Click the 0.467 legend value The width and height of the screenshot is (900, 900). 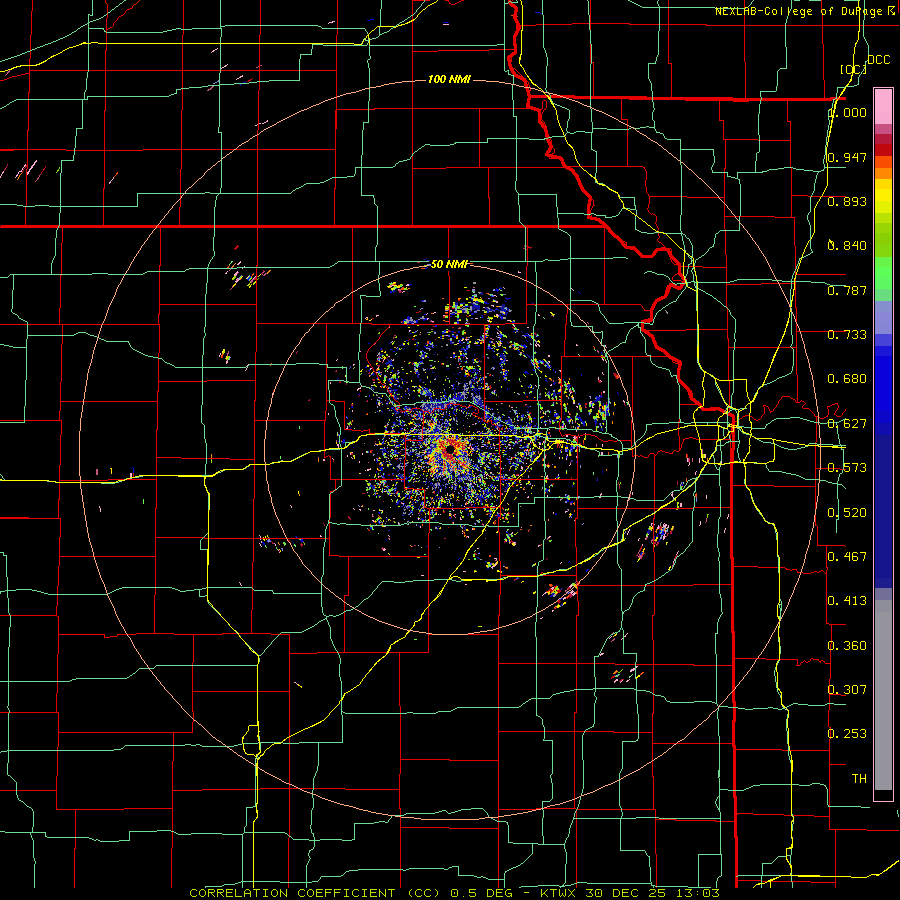(x=847, y=557)
